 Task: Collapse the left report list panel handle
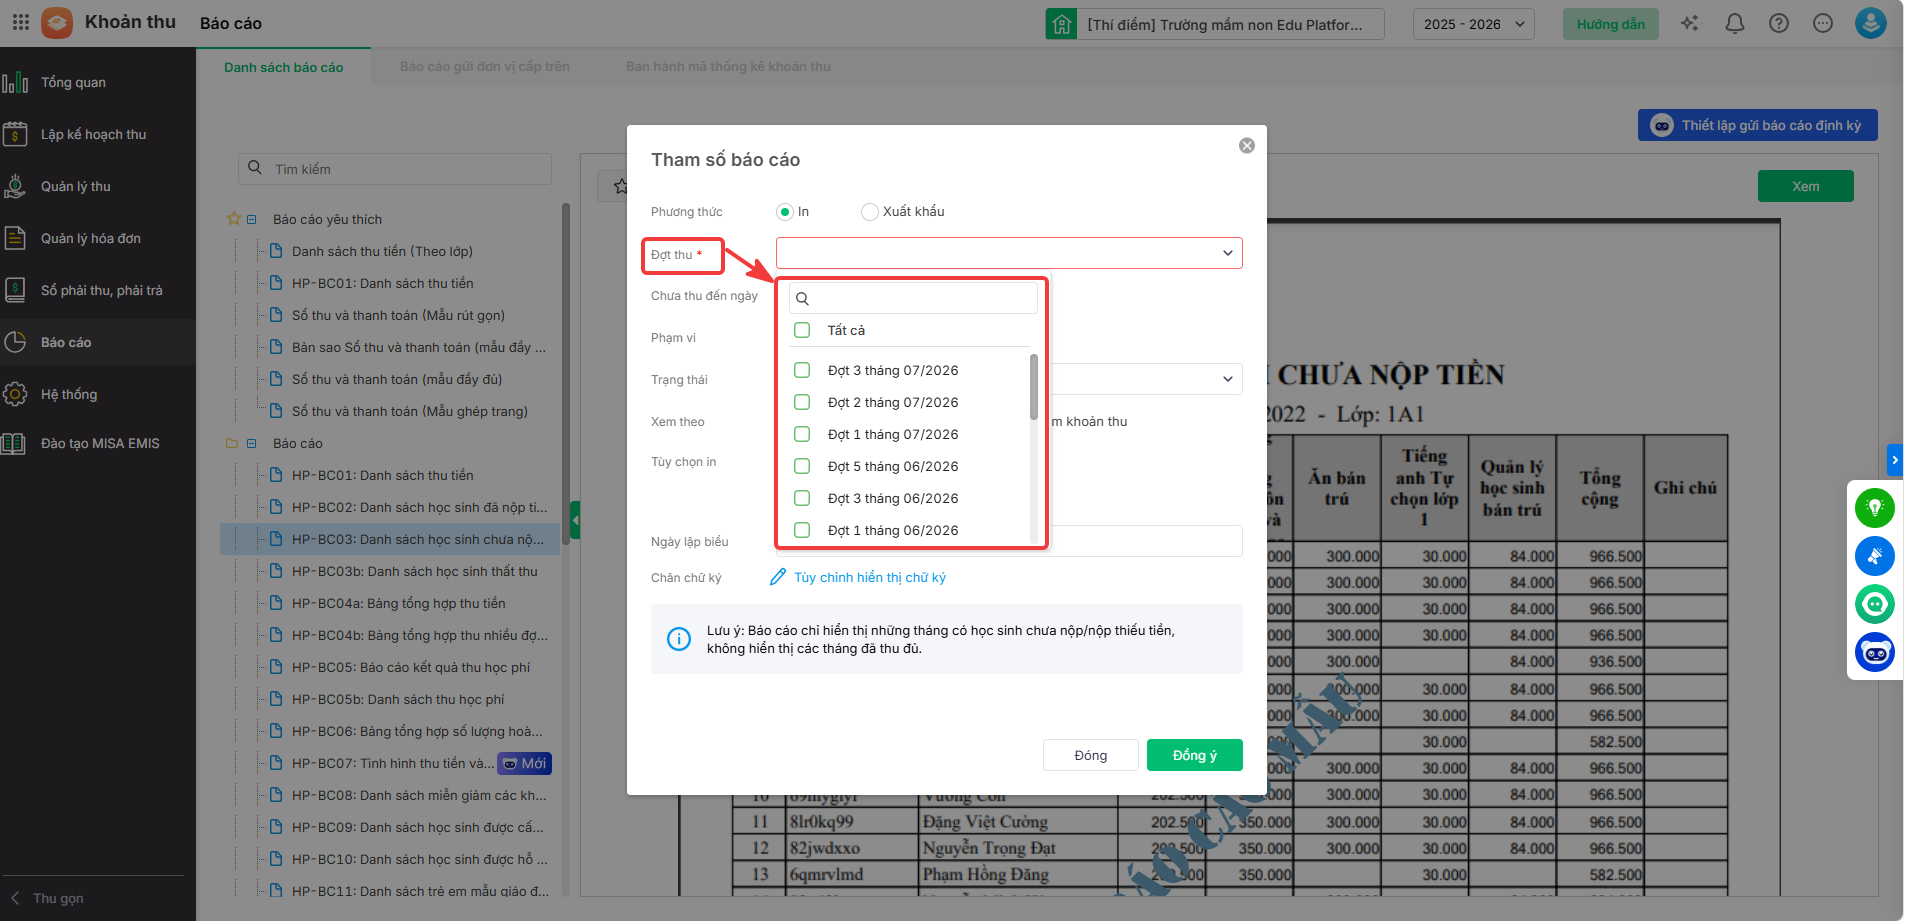coord(575,520)
